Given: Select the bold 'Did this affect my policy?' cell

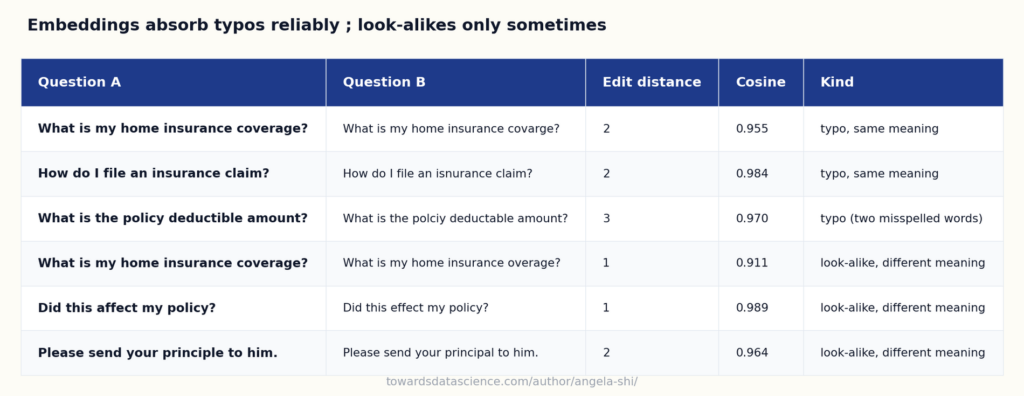Looking at the screenshot, I should (174, 308).
